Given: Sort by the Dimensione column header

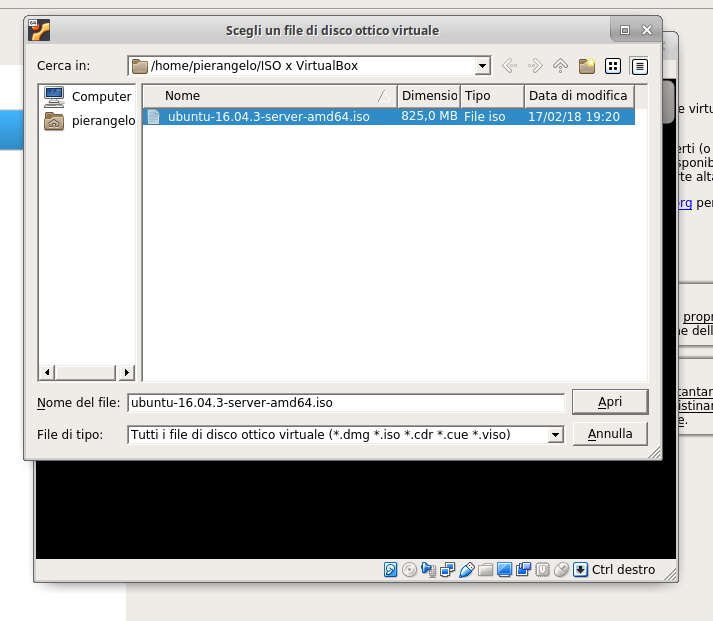Looking at the screenshot, I should (x=429, y=96).
